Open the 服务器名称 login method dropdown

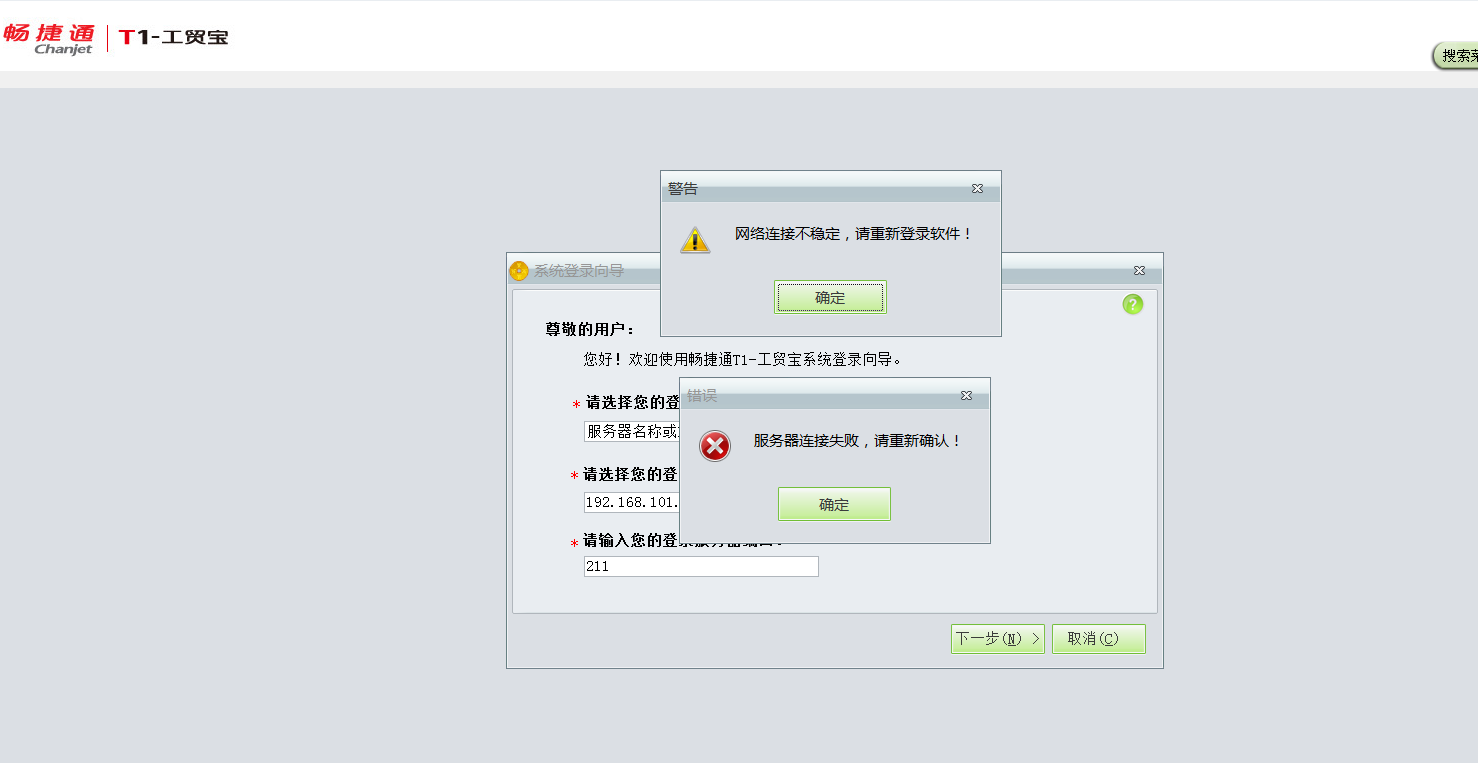coord(632,431)
